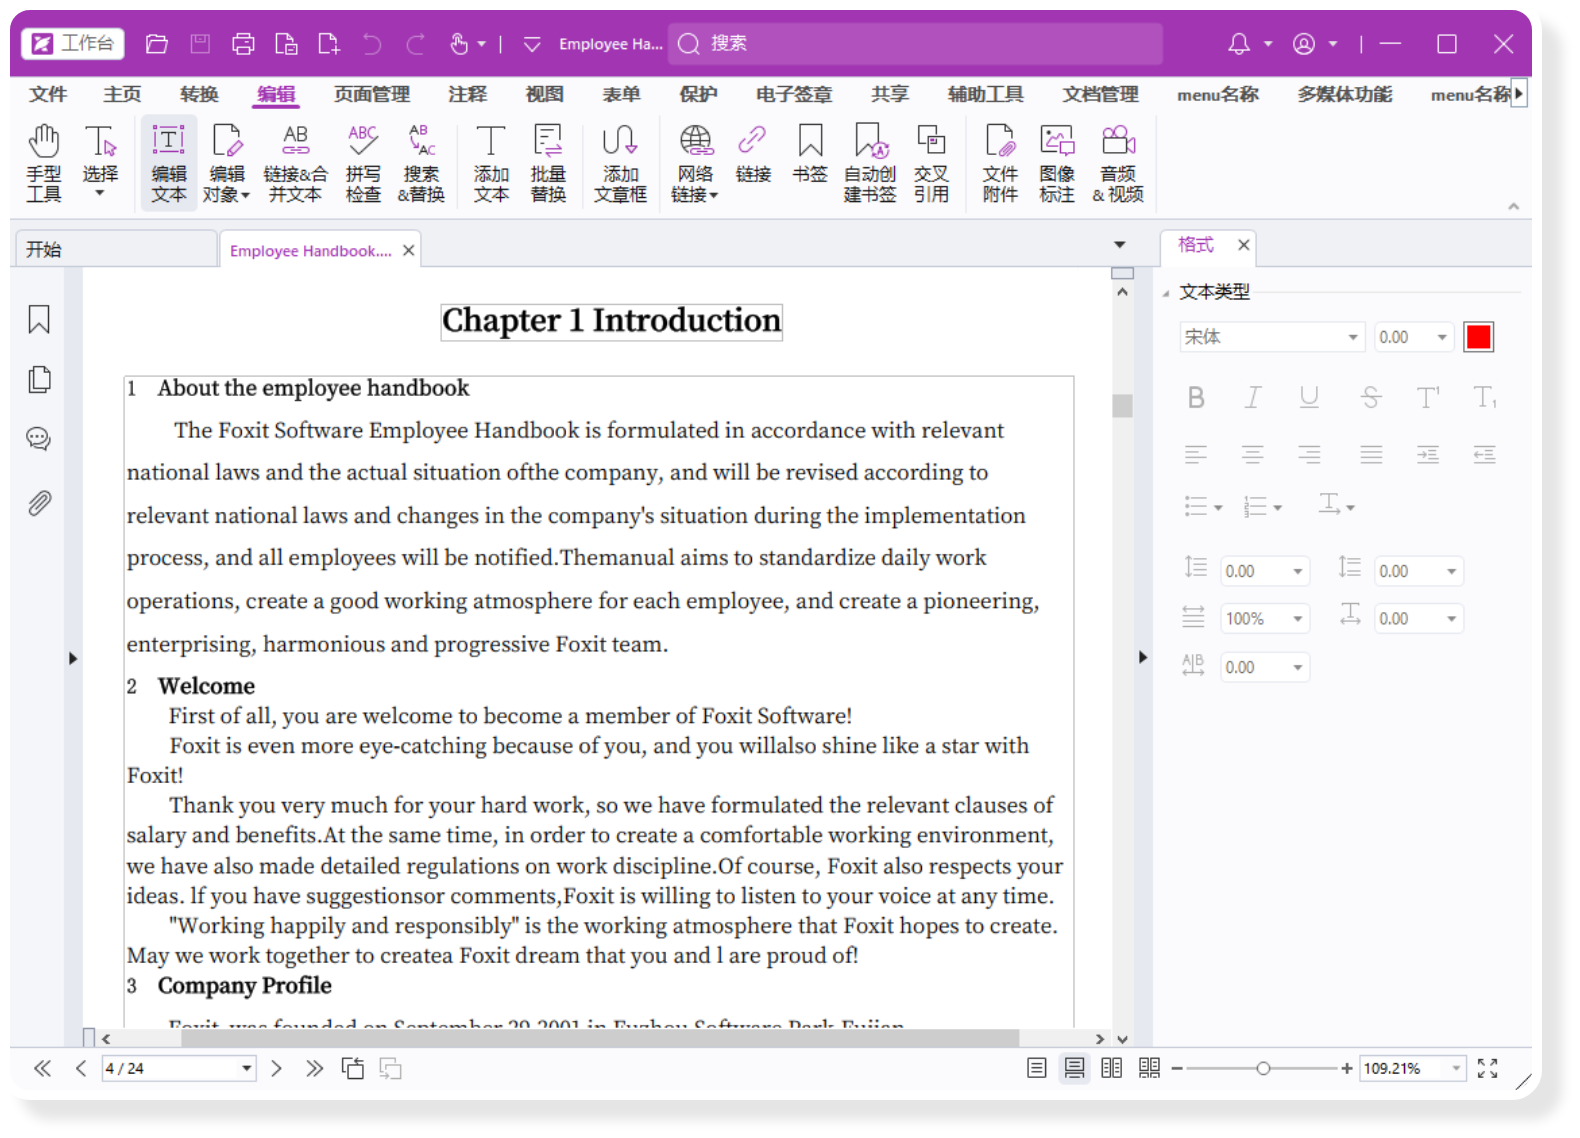
Task: Open the bookmarks side panel
Action: (39, 320)
